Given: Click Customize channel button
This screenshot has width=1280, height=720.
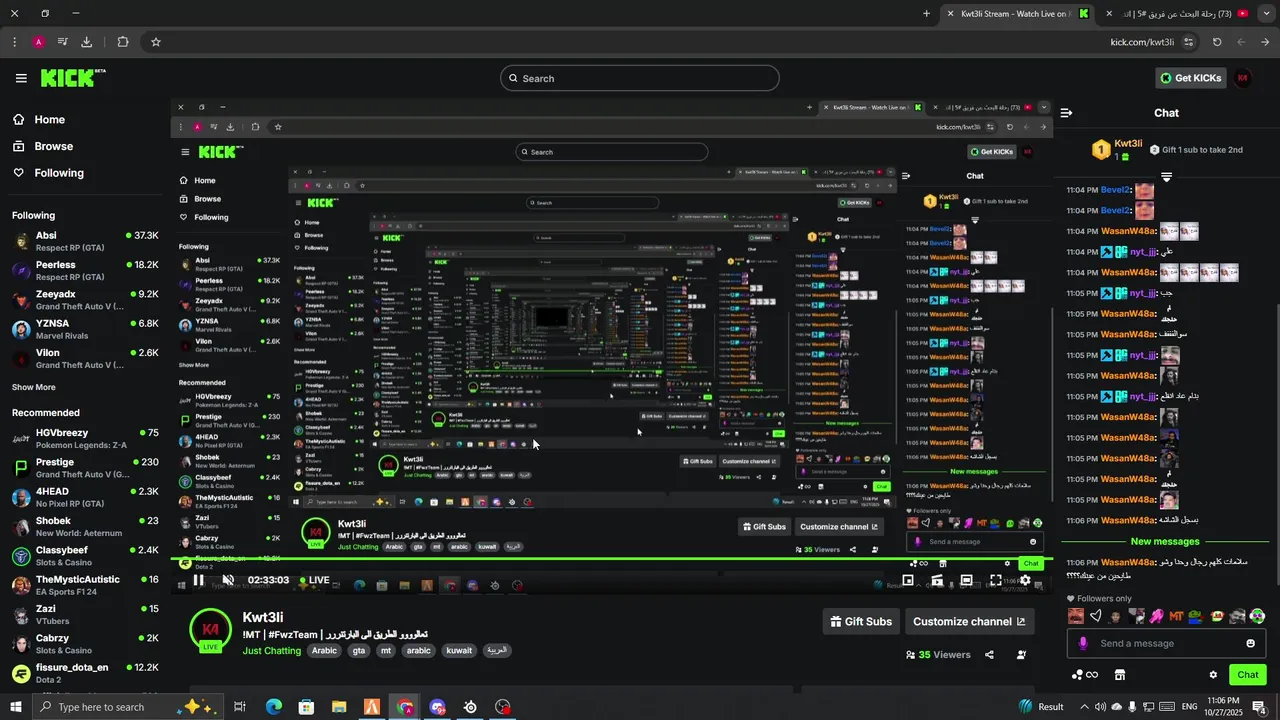Looking at the screenshot, I should [969, 621].
